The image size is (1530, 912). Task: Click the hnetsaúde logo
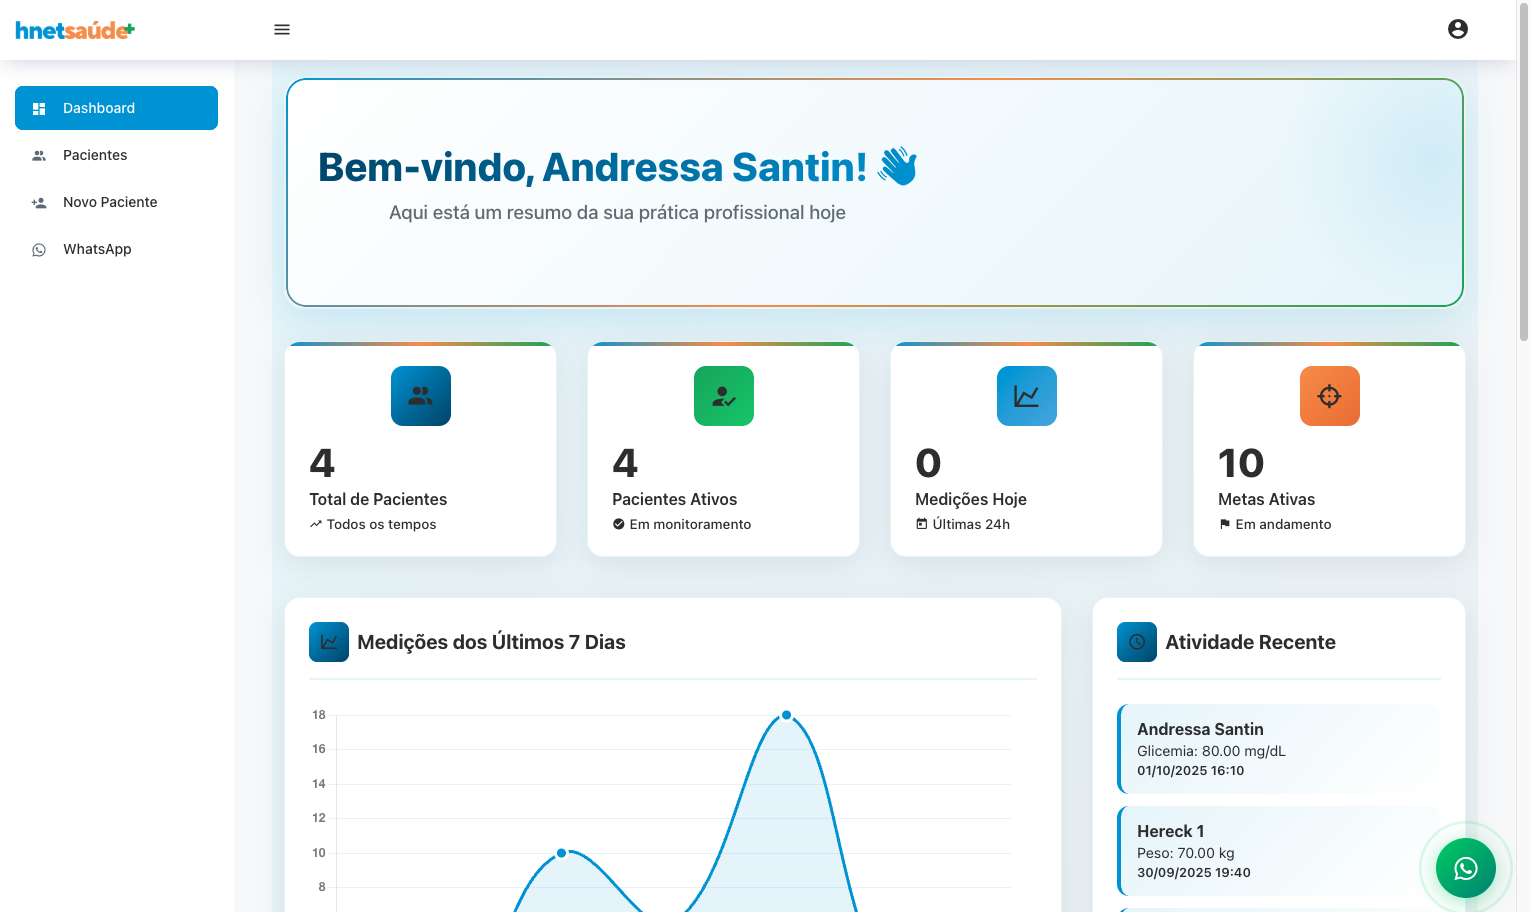click(73, 29)
